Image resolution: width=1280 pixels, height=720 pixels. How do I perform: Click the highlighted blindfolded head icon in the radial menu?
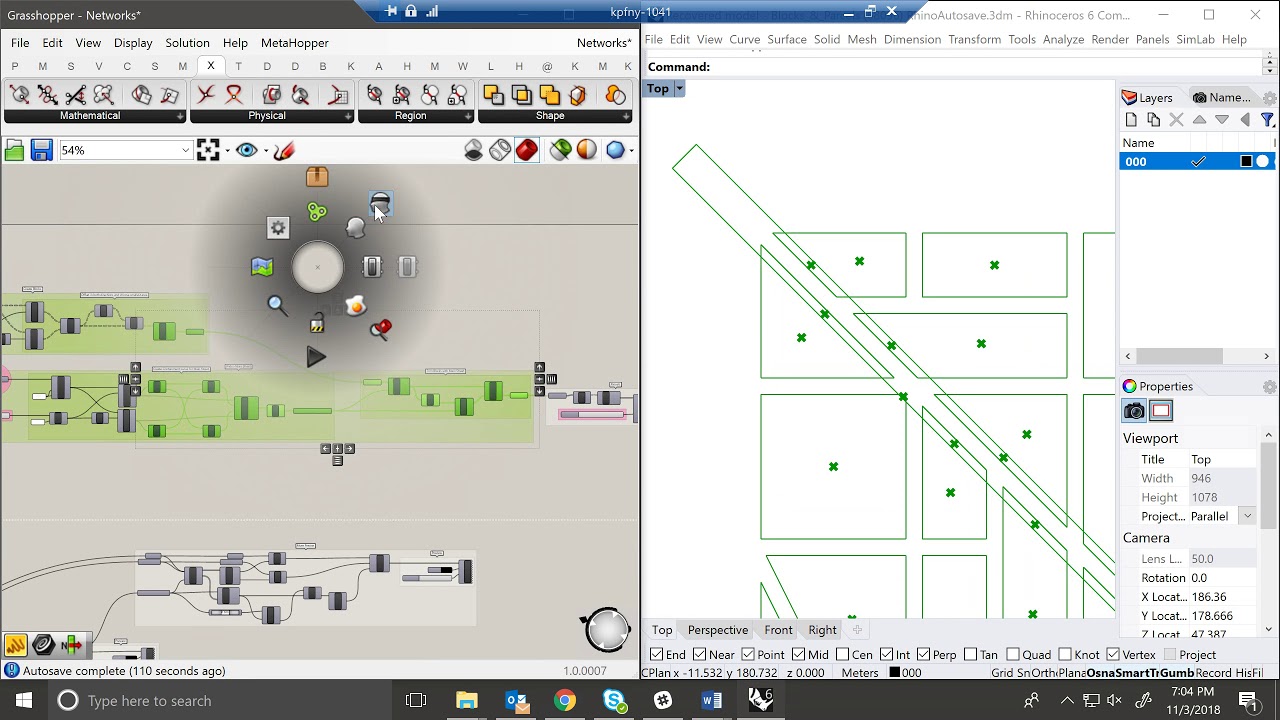[x=380, y=204]
